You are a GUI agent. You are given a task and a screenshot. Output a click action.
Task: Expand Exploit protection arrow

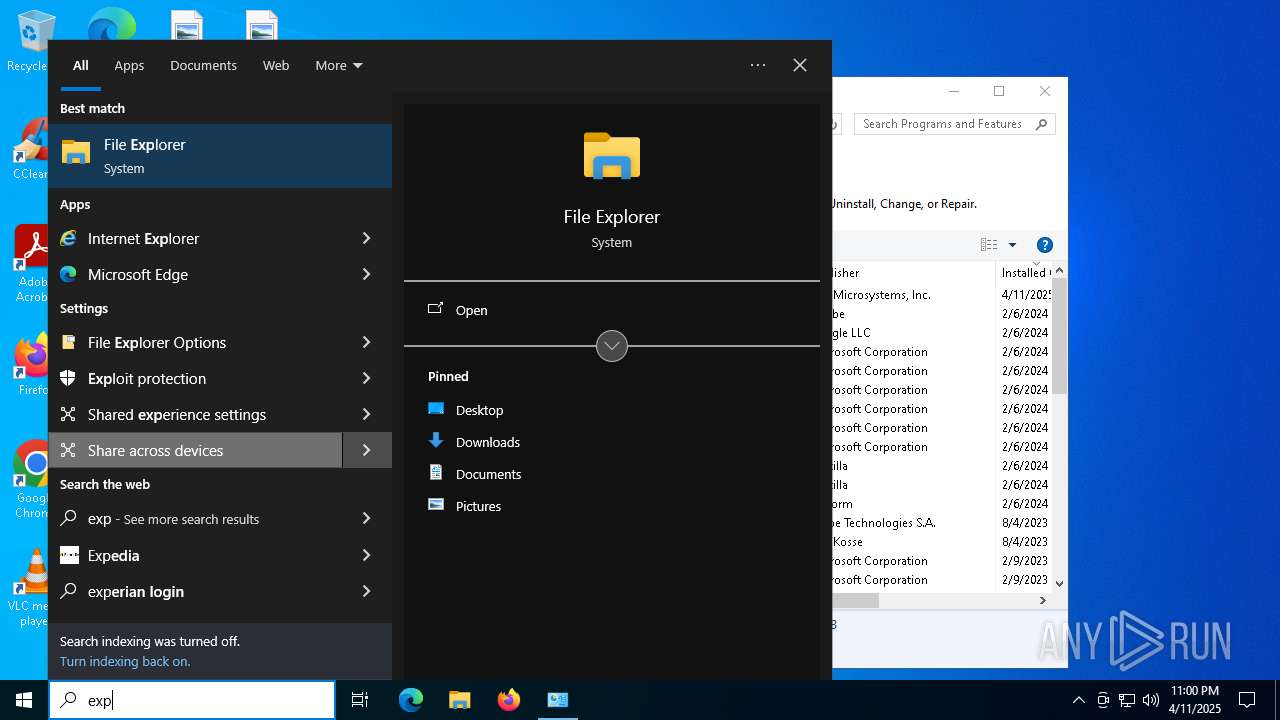point(367,378)
